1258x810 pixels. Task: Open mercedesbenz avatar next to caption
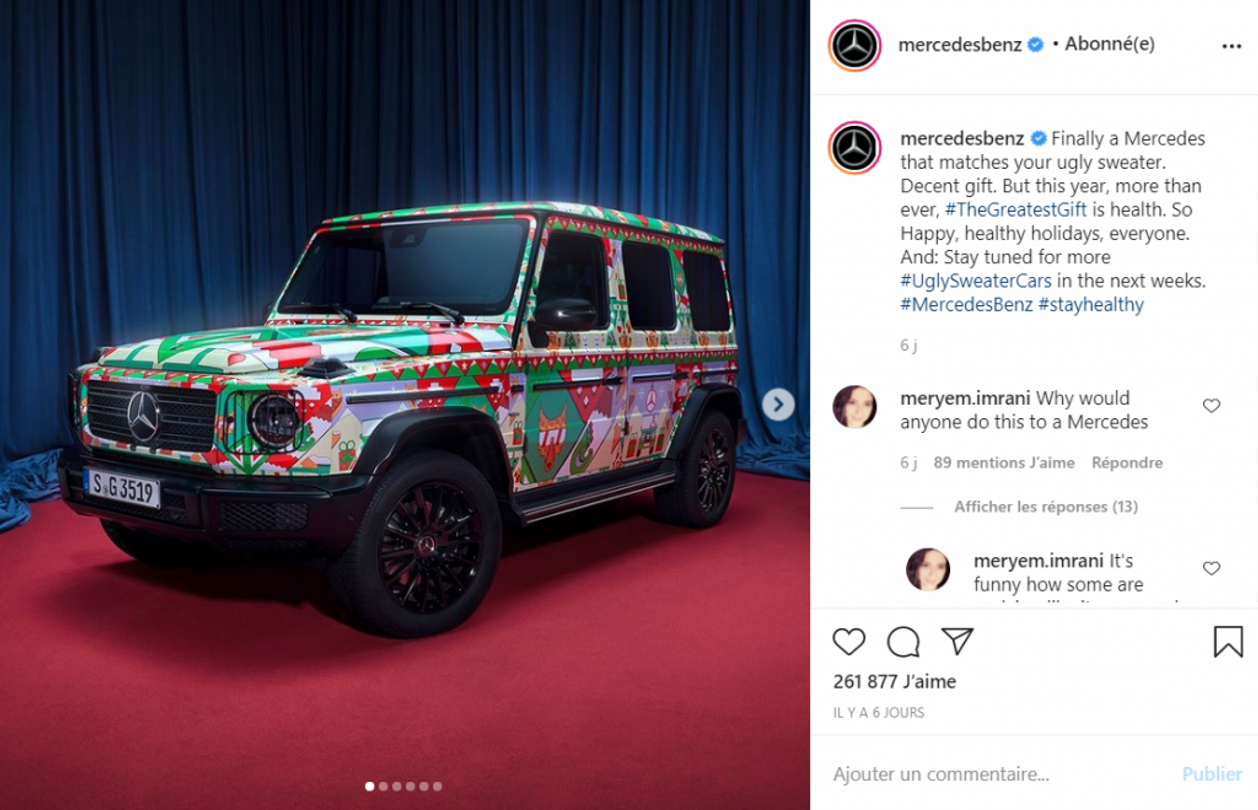(x=855, y=148)
